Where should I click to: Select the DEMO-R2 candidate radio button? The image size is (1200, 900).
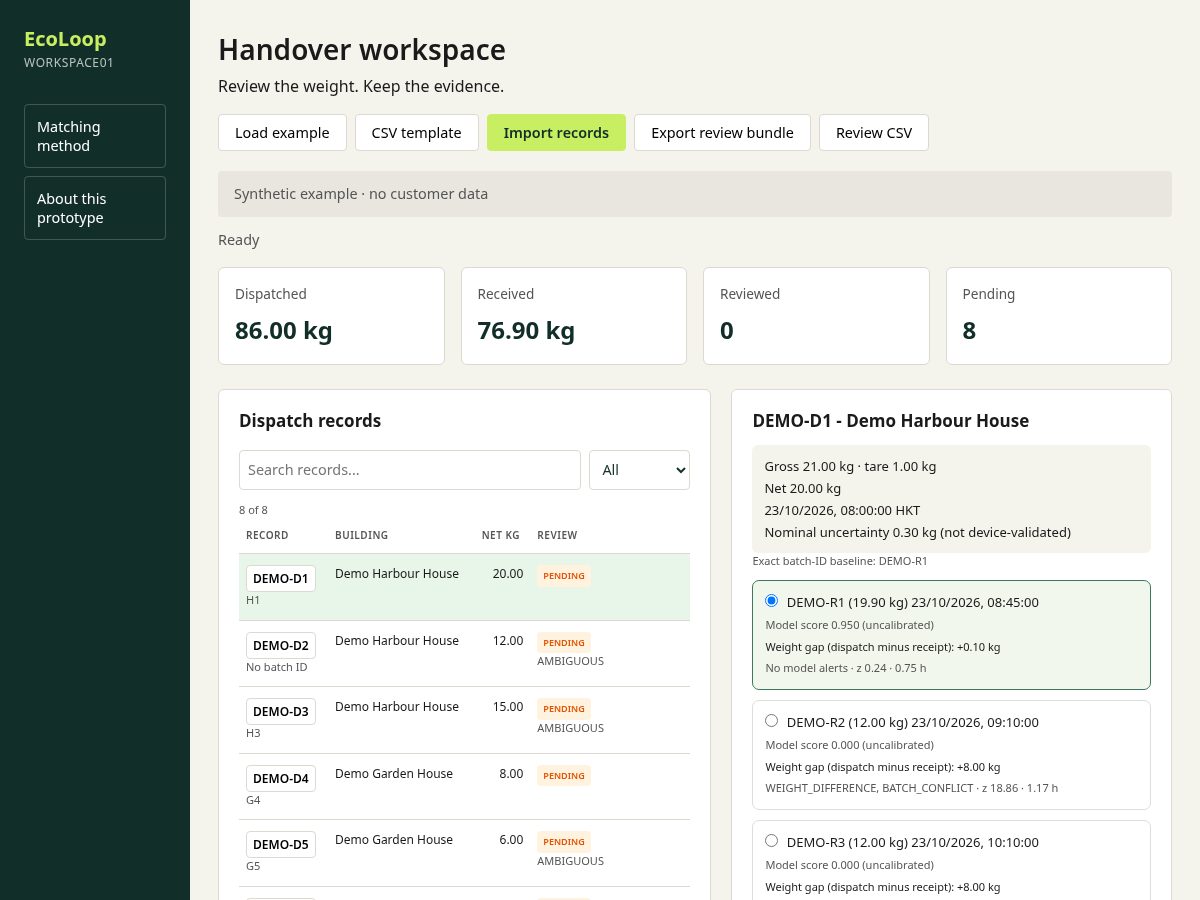click(x=771, y=721)
